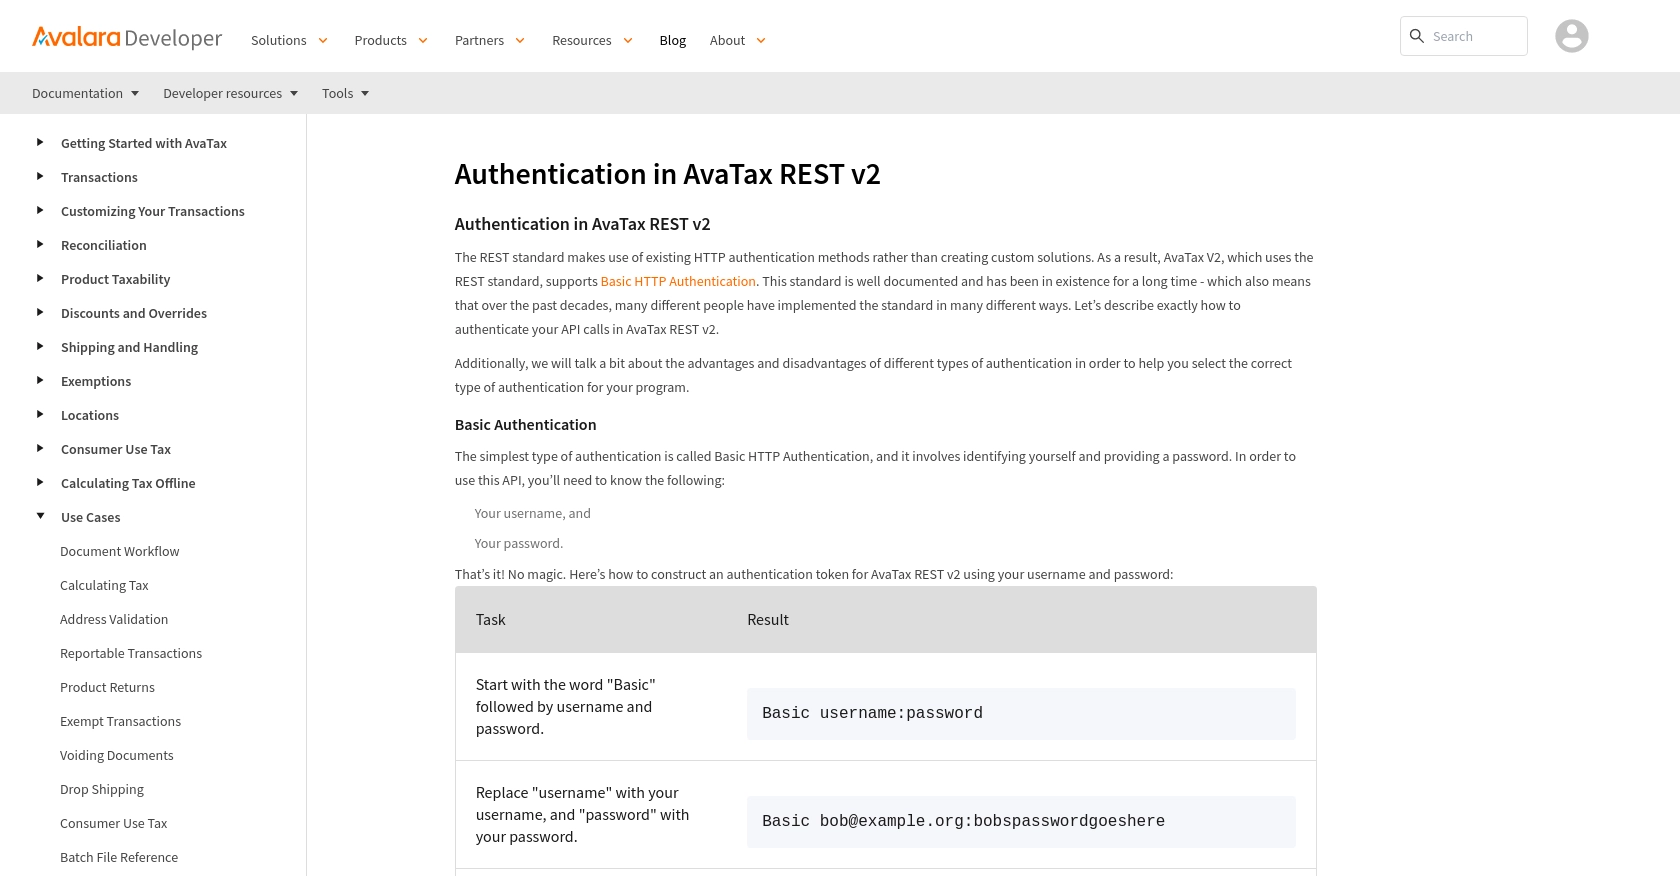
Task: Open the Exemptions topic
Action: [96, 381]
